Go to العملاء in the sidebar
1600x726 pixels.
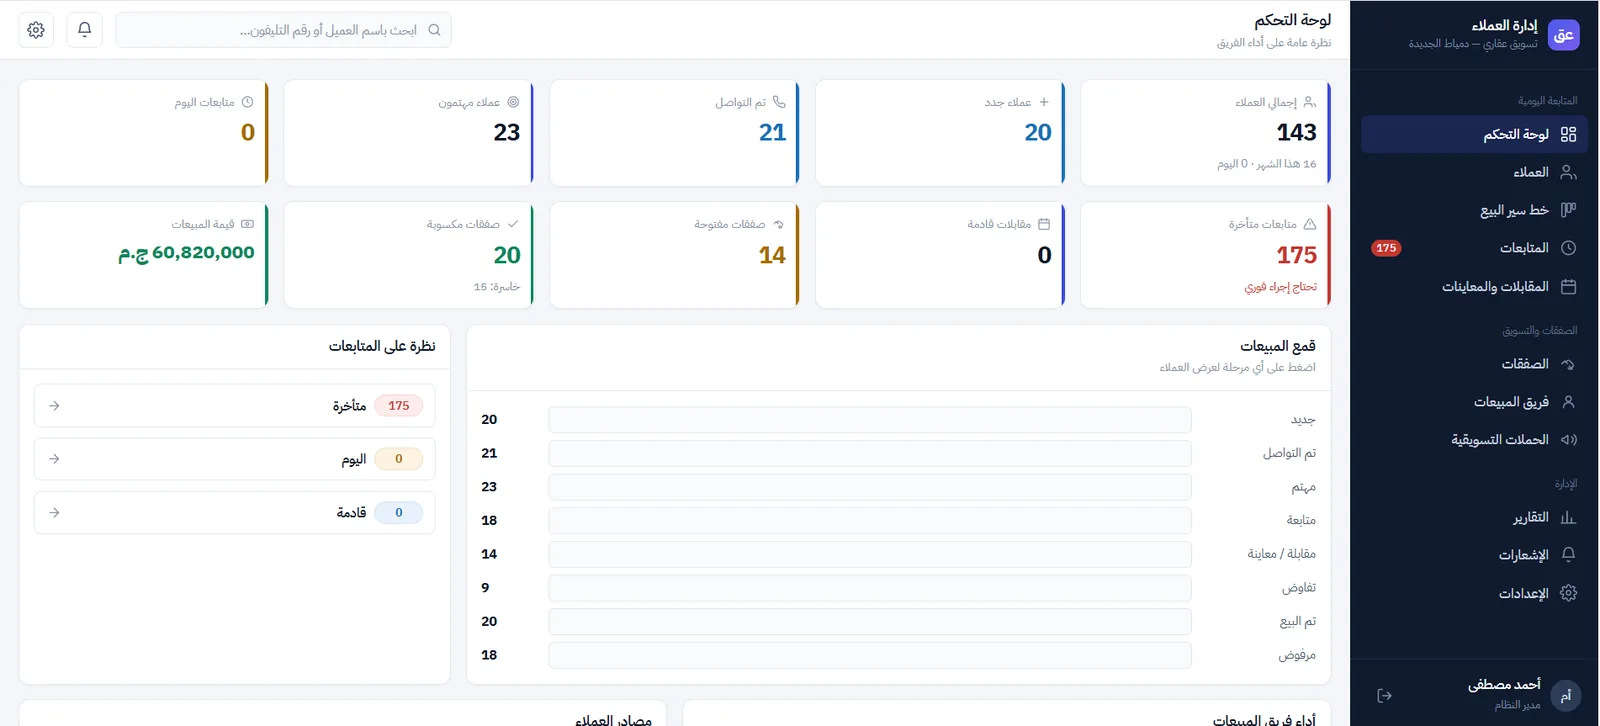pyautogui.click(x=1474, y=172)
